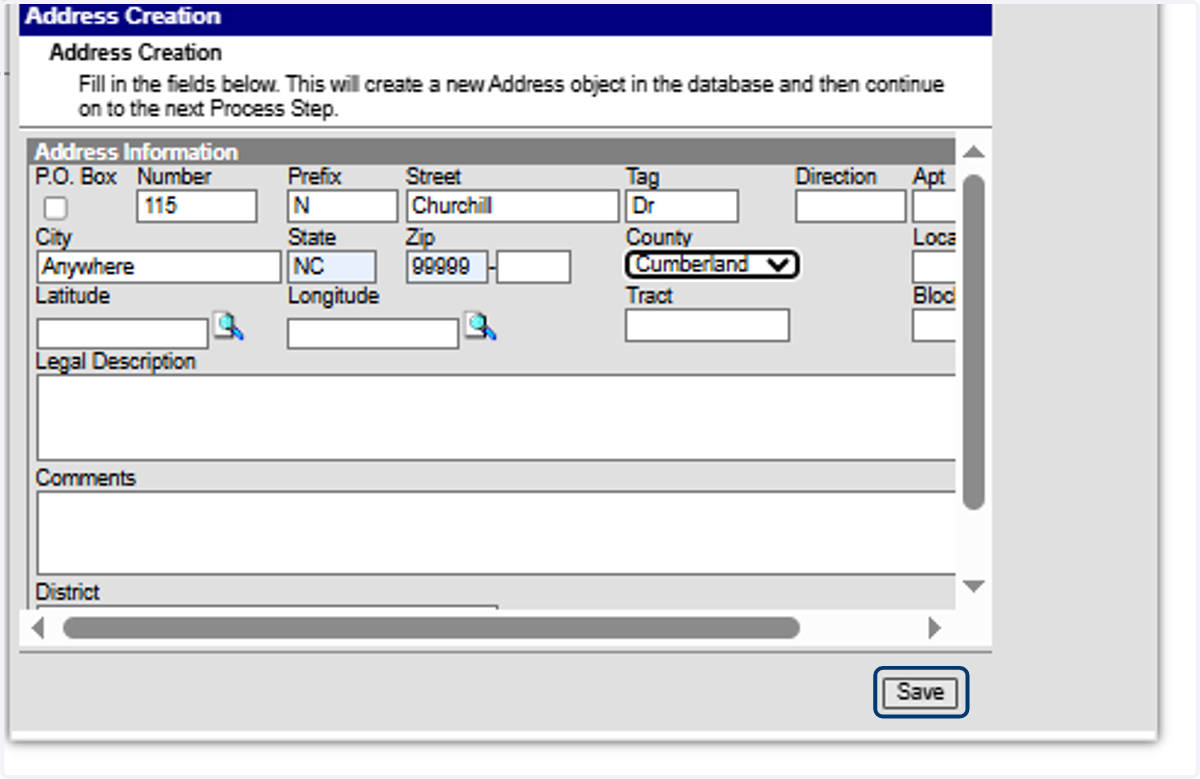This screenshot has height=779, width=1200.
Task: Select the Tag field containing Dr
Action: pyautogui.click(x=682, y=207)
